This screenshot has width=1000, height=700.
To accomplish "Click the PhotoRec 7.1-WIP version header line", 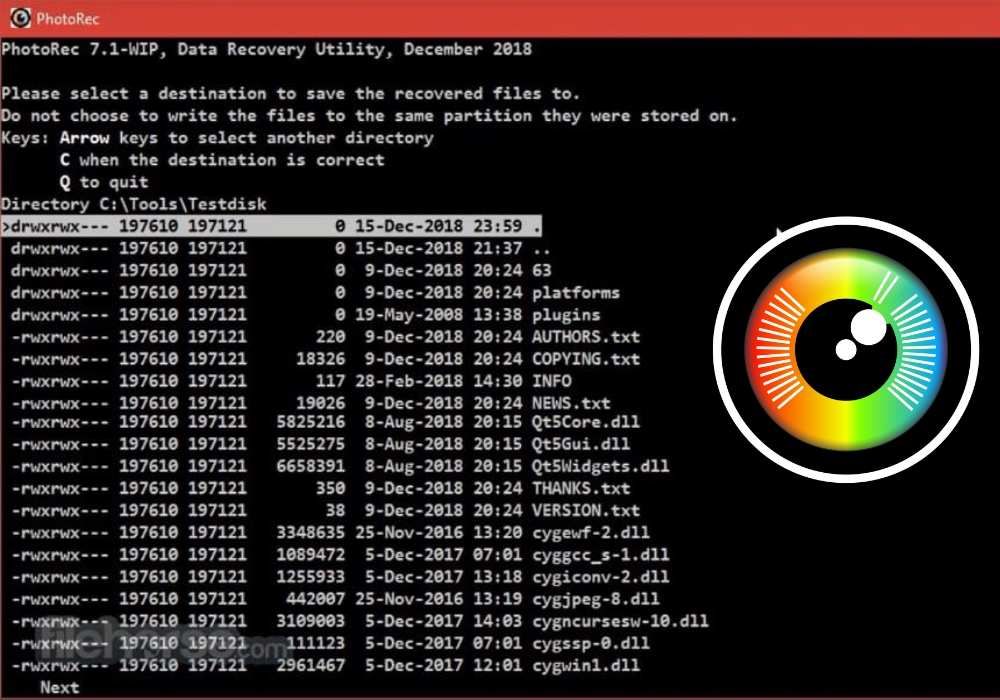I will click(x=267, y=49).
